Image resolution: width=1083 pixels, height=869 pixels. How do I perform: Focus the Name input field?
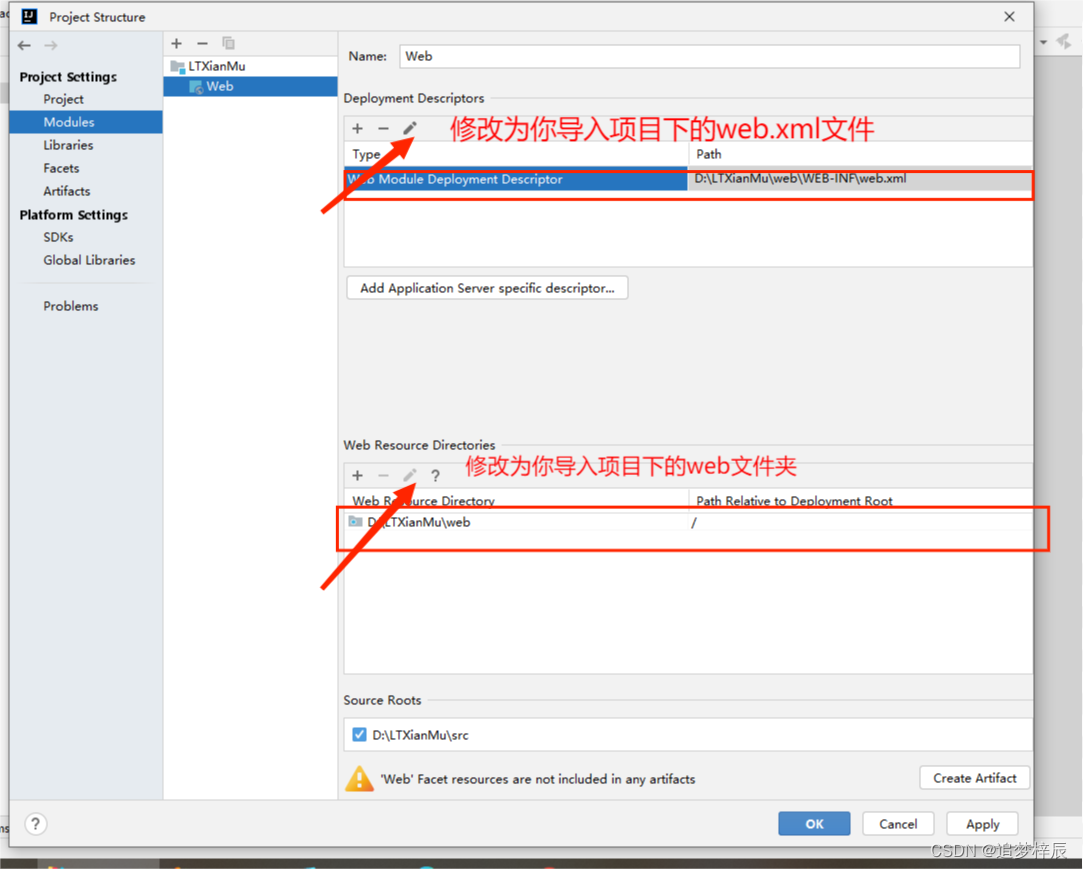pyautogui.click(x=709, y=56)
